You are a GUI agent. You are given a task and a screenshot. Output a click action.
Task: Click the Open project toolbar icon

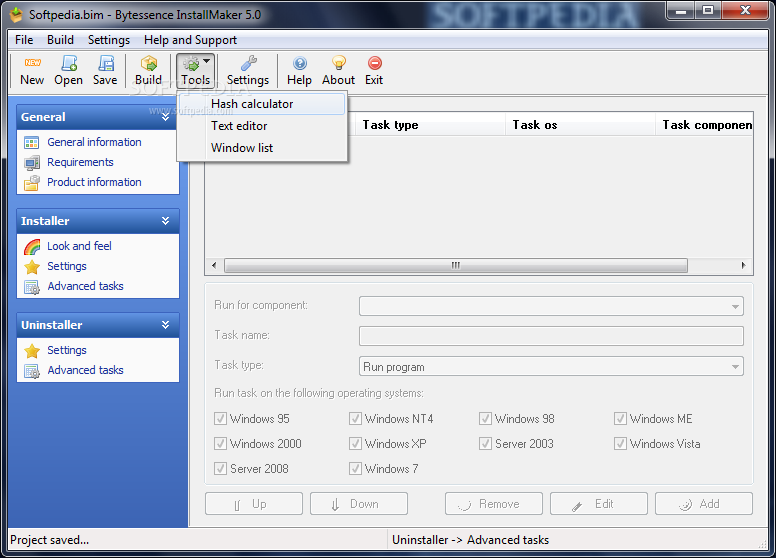point(69,63)
